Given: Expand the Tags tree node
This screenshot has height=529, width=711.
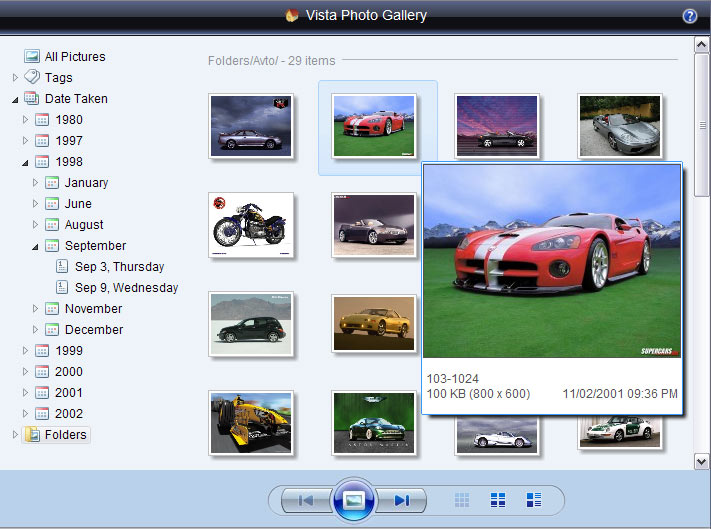Looking at the screenshot, I should [15, 78].
